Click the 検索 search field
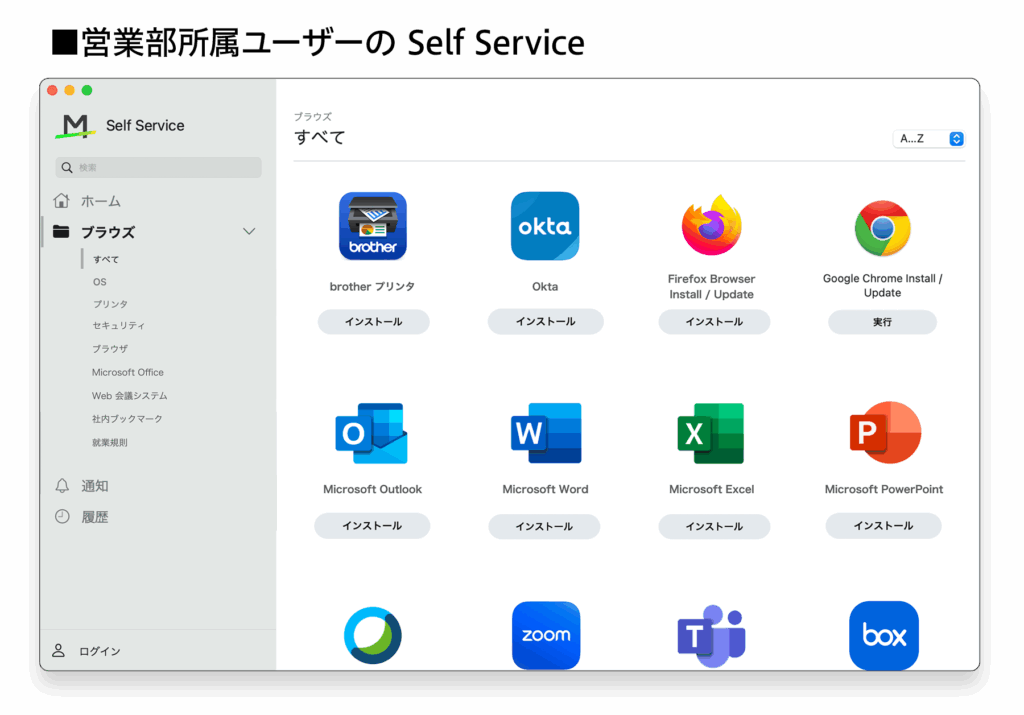This screenshot has height=715, width=1024. pos(160,168)
